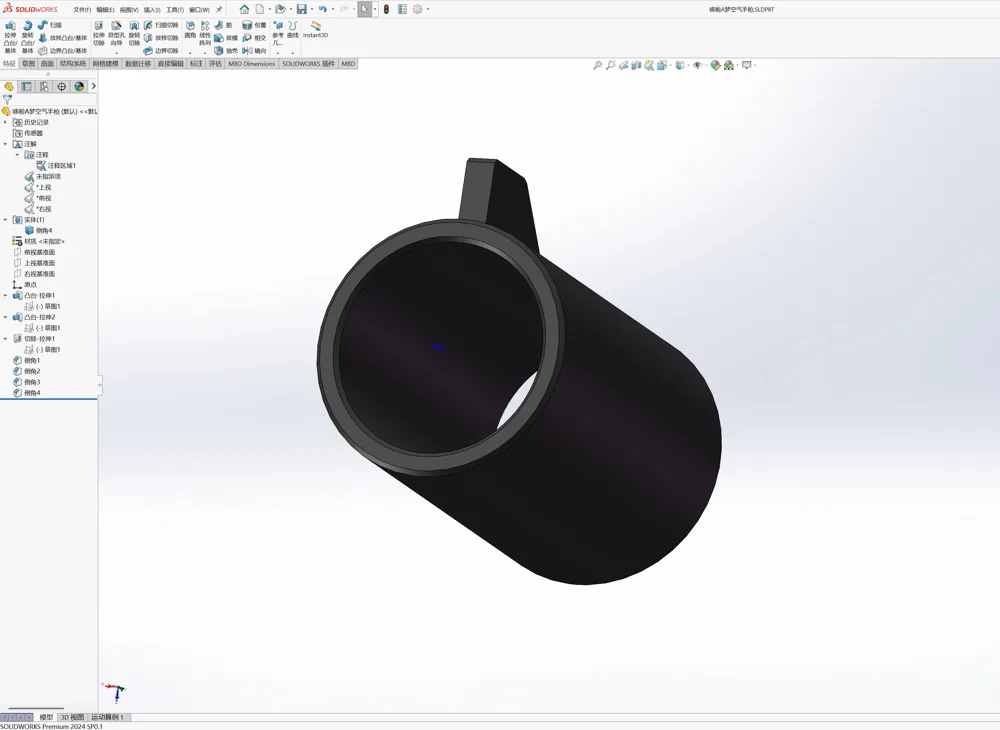Expand the 历史记录 tree node

click(6, 122)
